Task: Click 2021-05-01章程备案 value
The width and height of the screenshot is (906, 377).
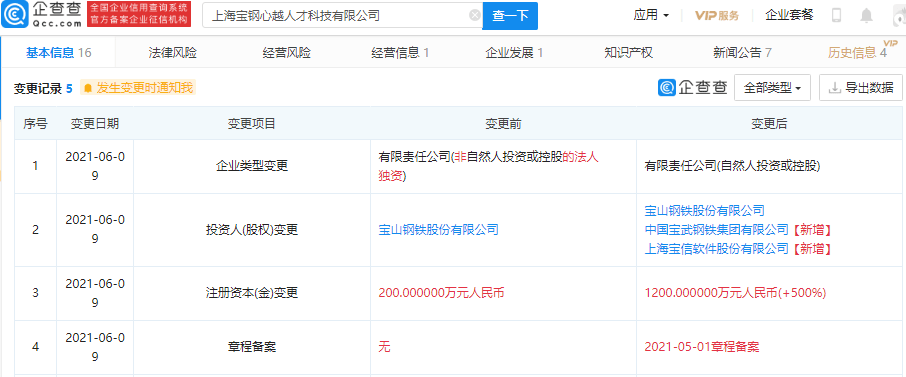Action: pos(701,347)
